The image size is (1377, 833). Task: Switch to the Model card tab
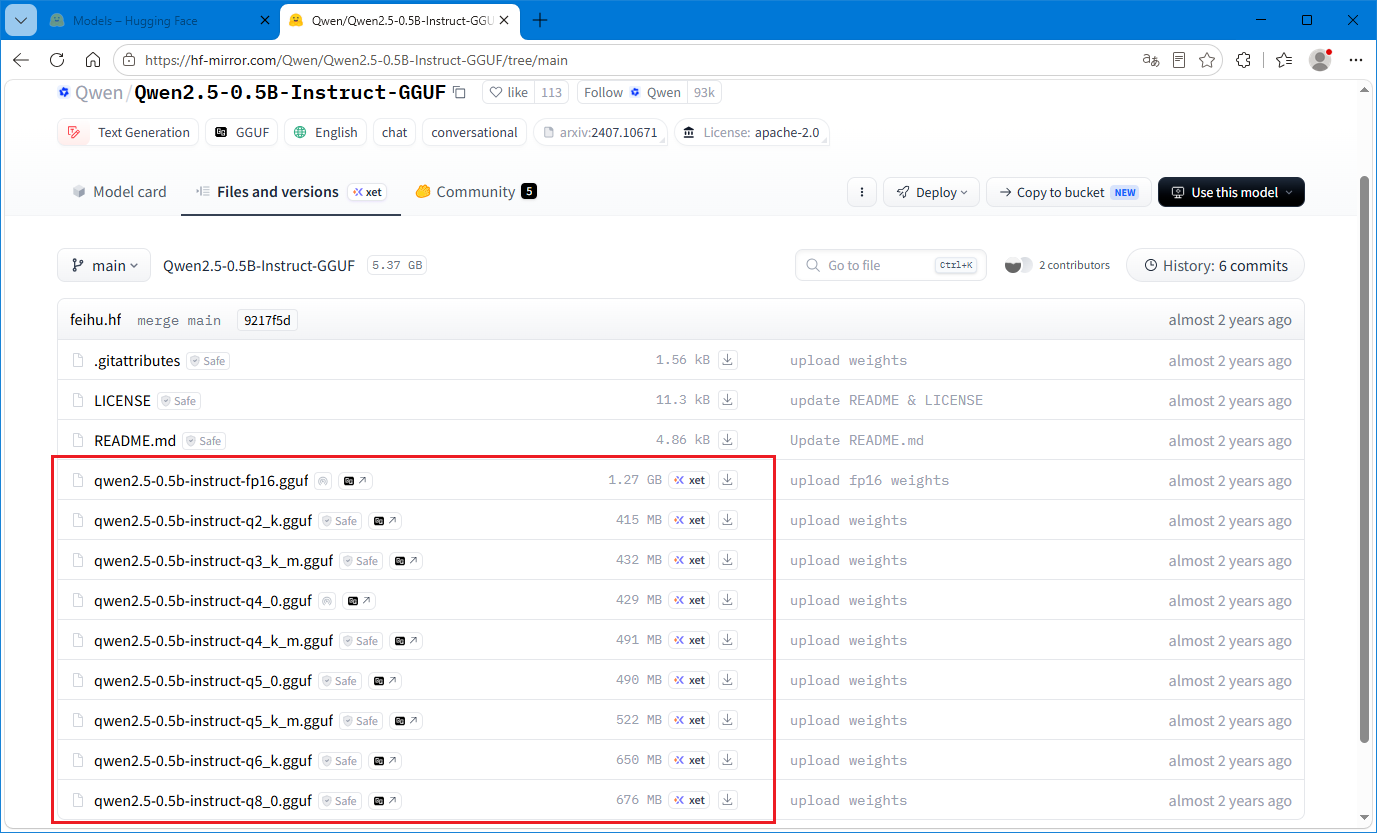pos(119,192)
